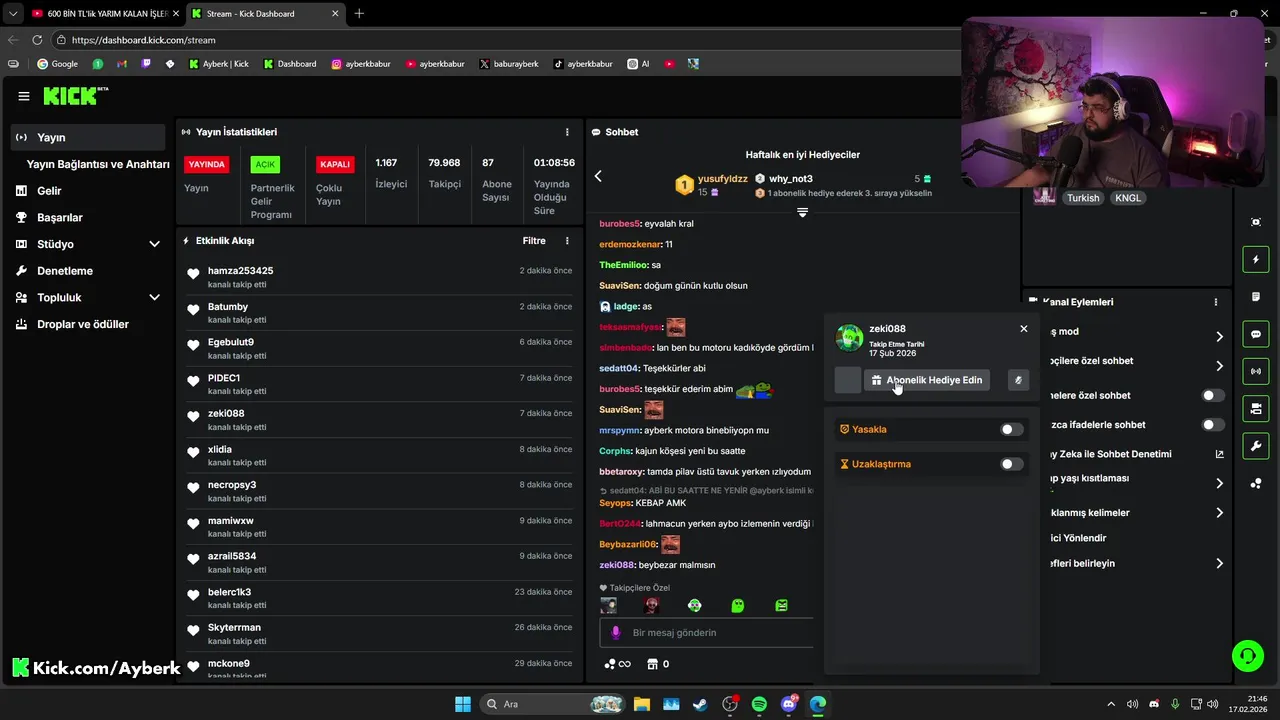Collapse the weekly gifters bar arrow
Screen dimensions: 1280x720
(802, 212)
